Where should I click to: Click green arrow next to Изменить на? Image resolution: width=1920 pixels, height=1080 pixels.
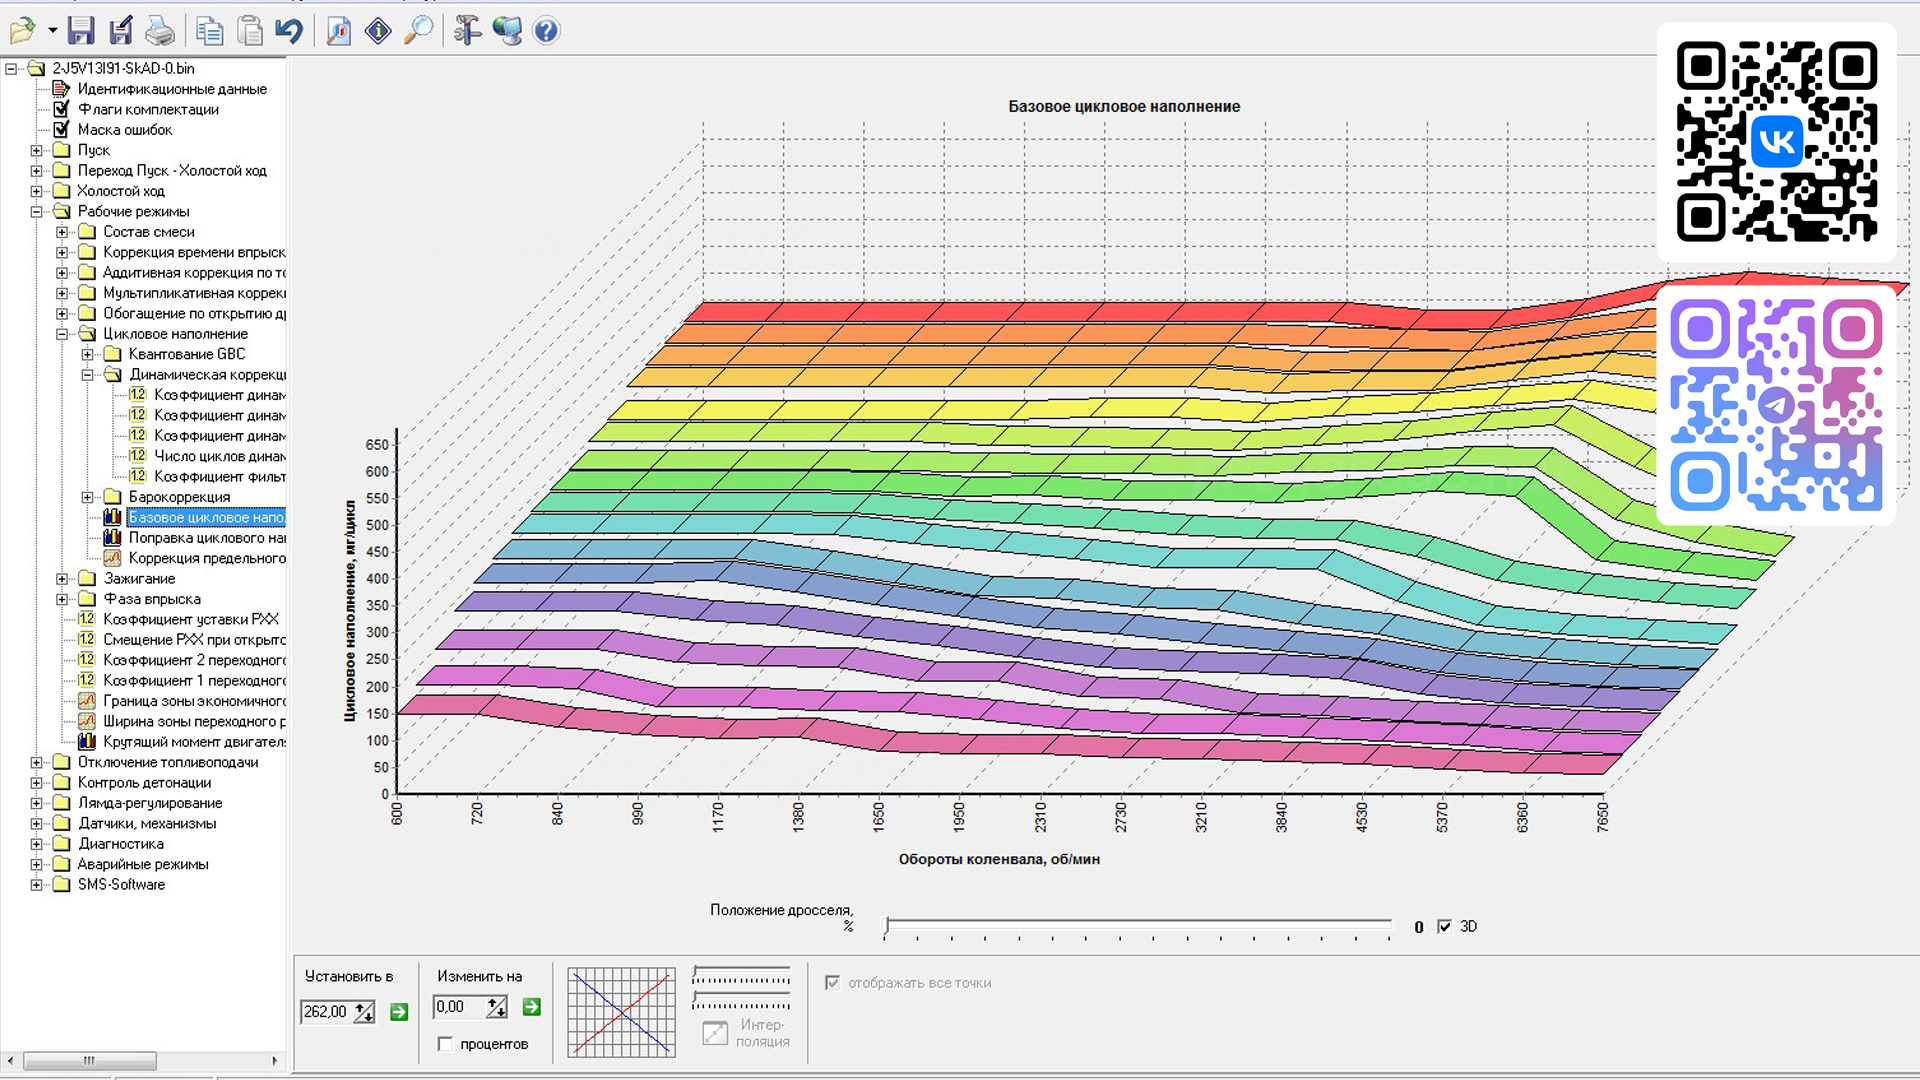coord(531,1007)
